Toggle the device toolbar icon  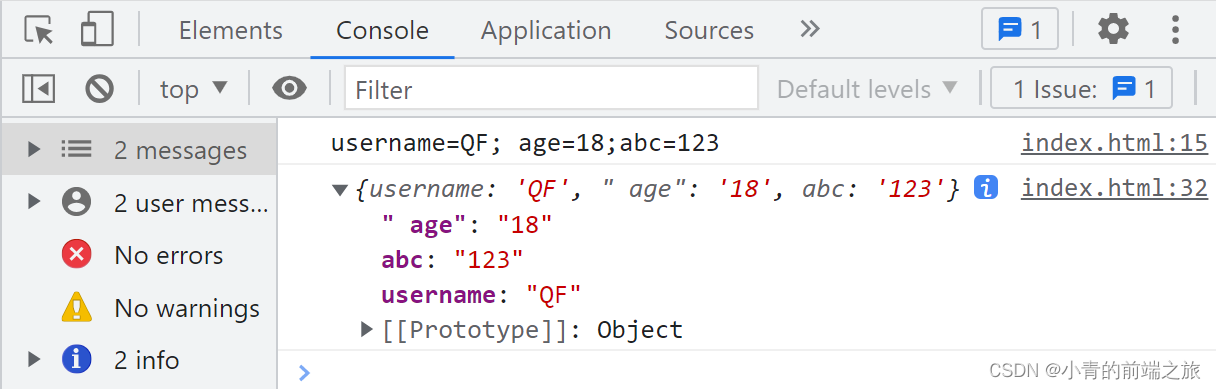tap(97, 30)
